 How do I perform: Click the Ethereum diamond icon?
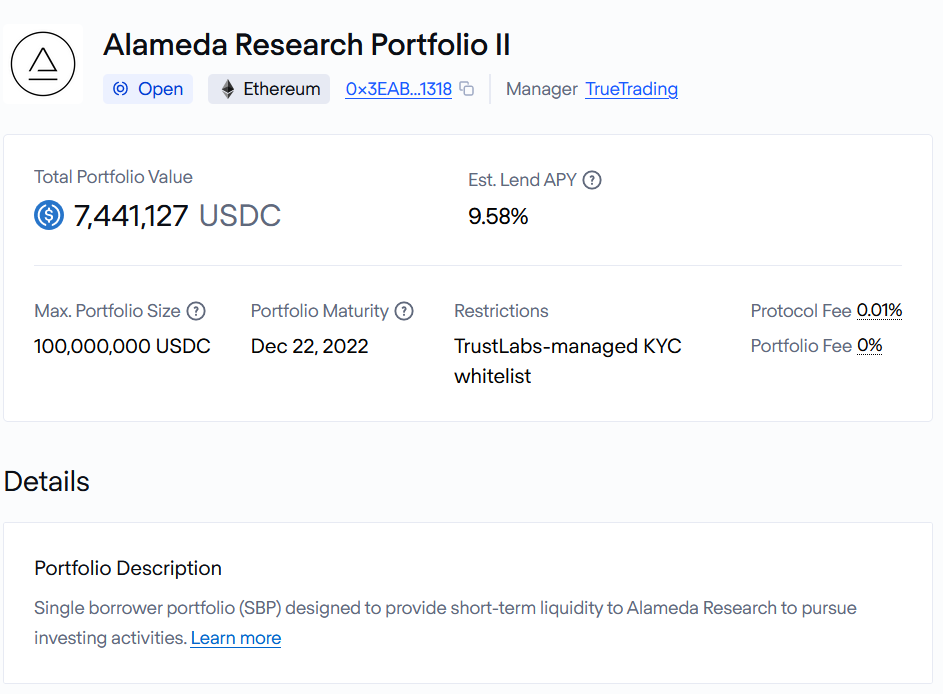pos(228,89)
